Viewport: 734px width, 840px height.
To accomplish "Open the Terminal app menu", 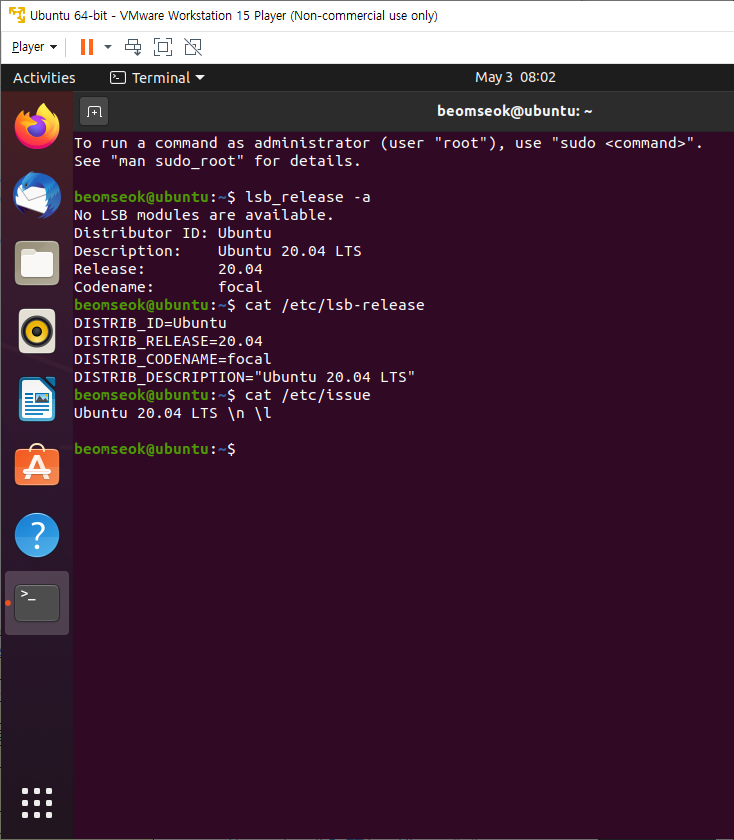I will click(157, 78).
